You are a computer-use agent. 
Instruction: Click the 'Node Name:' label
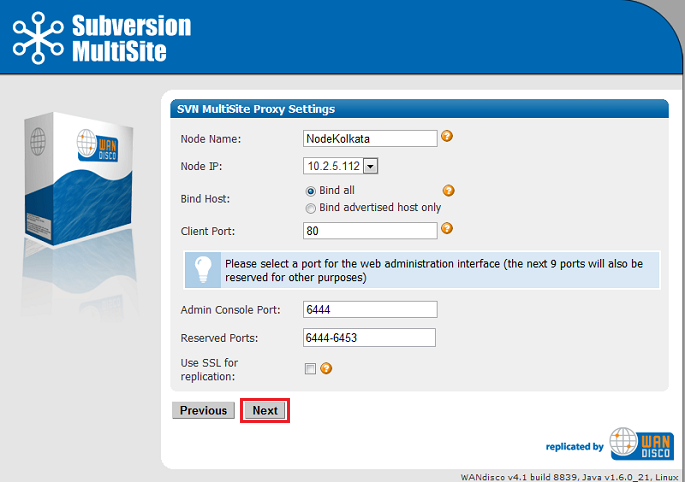[x=211, y=139]
